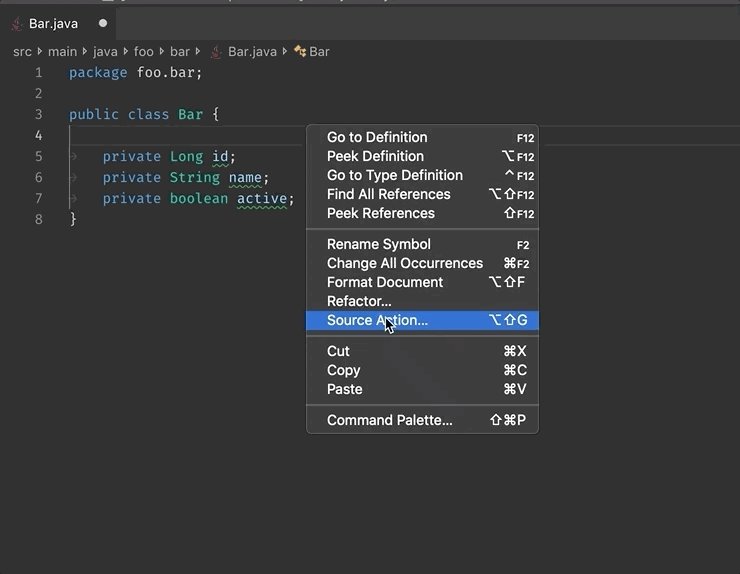Click the 'public' keyword on line 3

pos(94,114)
